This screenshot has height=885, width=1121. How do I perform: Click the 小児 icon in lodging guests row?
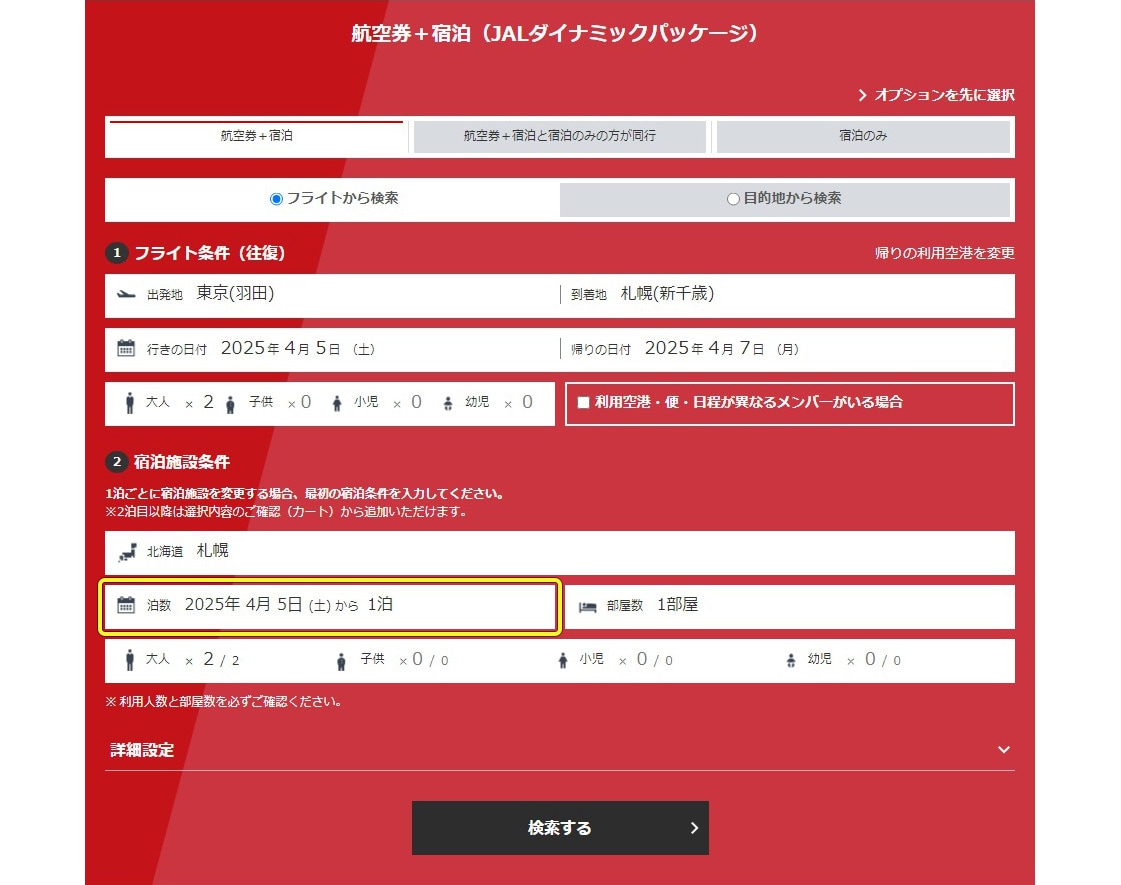[x=563, y=661]
